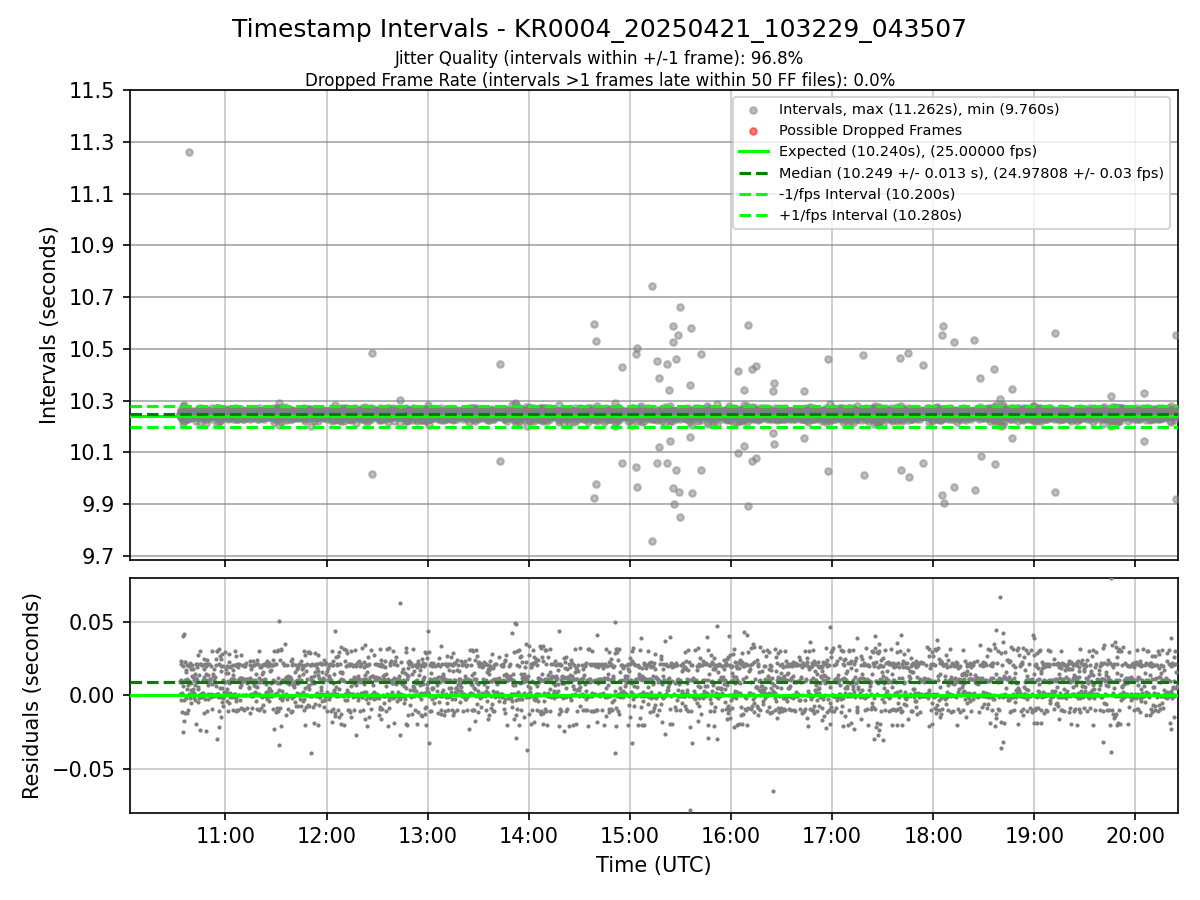Click the y-axis tick label '11.3'

tap(93, 142)
